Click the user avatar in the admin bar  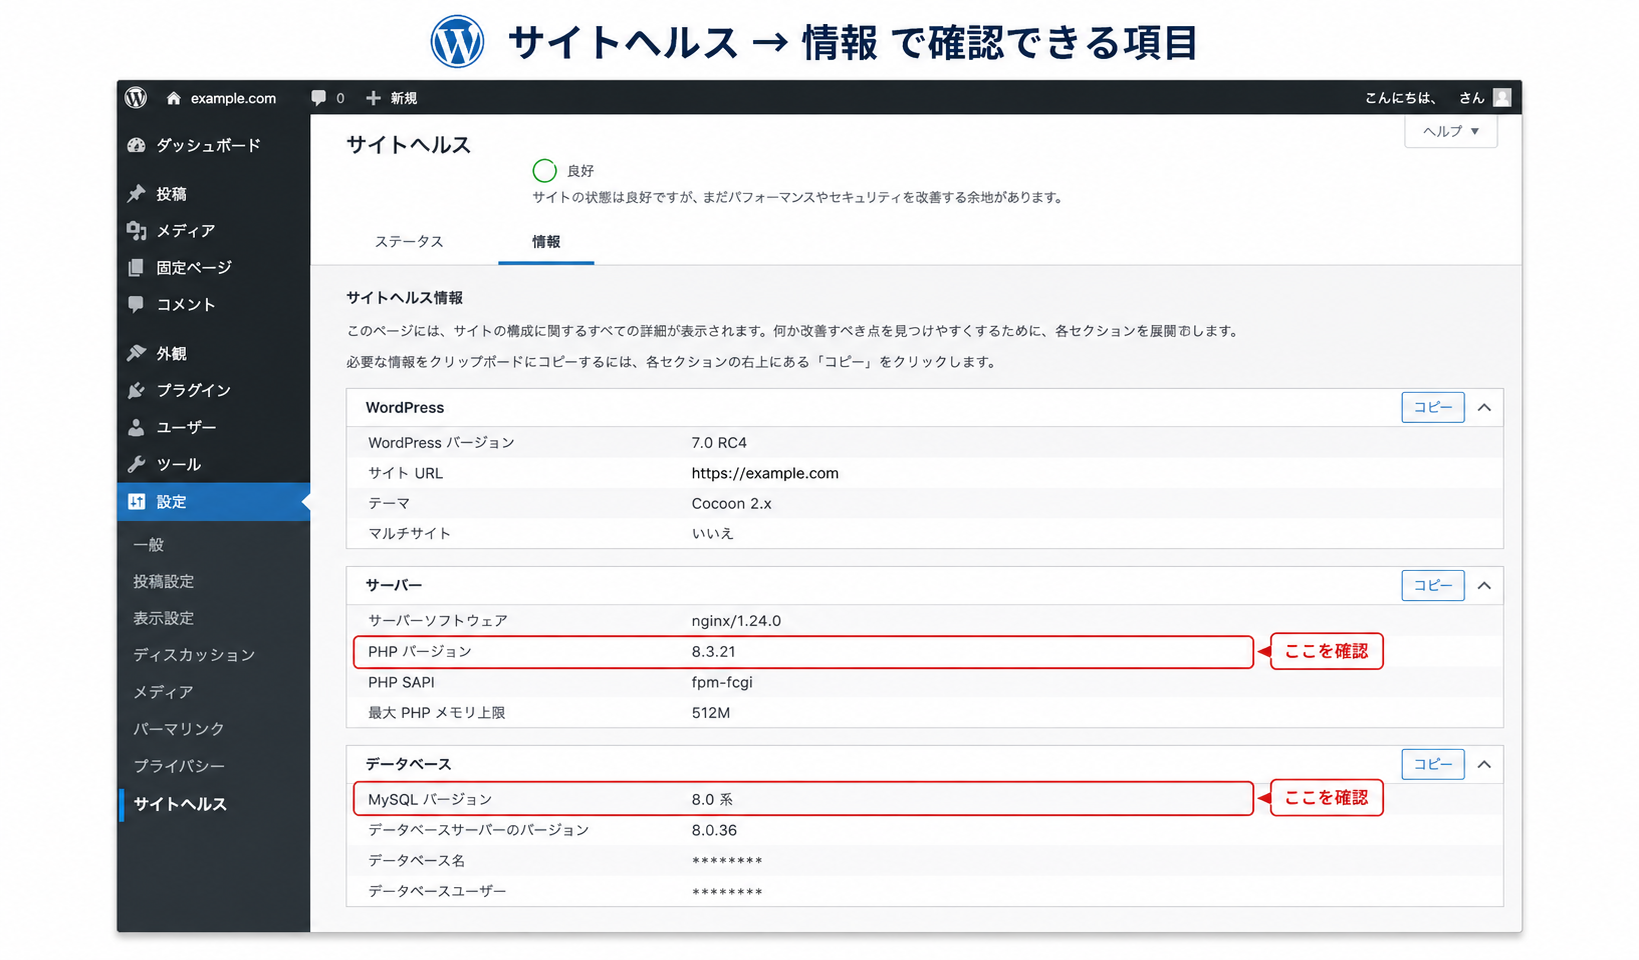click(1502, 97)
